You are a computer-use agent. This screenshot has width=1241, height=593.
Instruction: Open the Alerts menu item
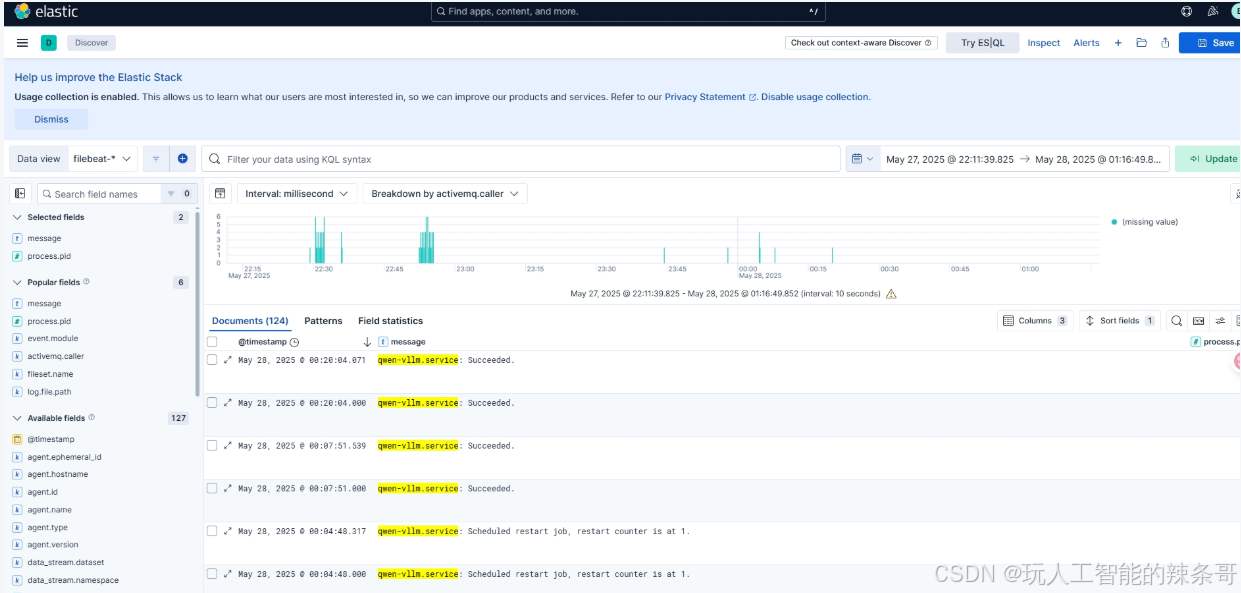coord(1086,43)
